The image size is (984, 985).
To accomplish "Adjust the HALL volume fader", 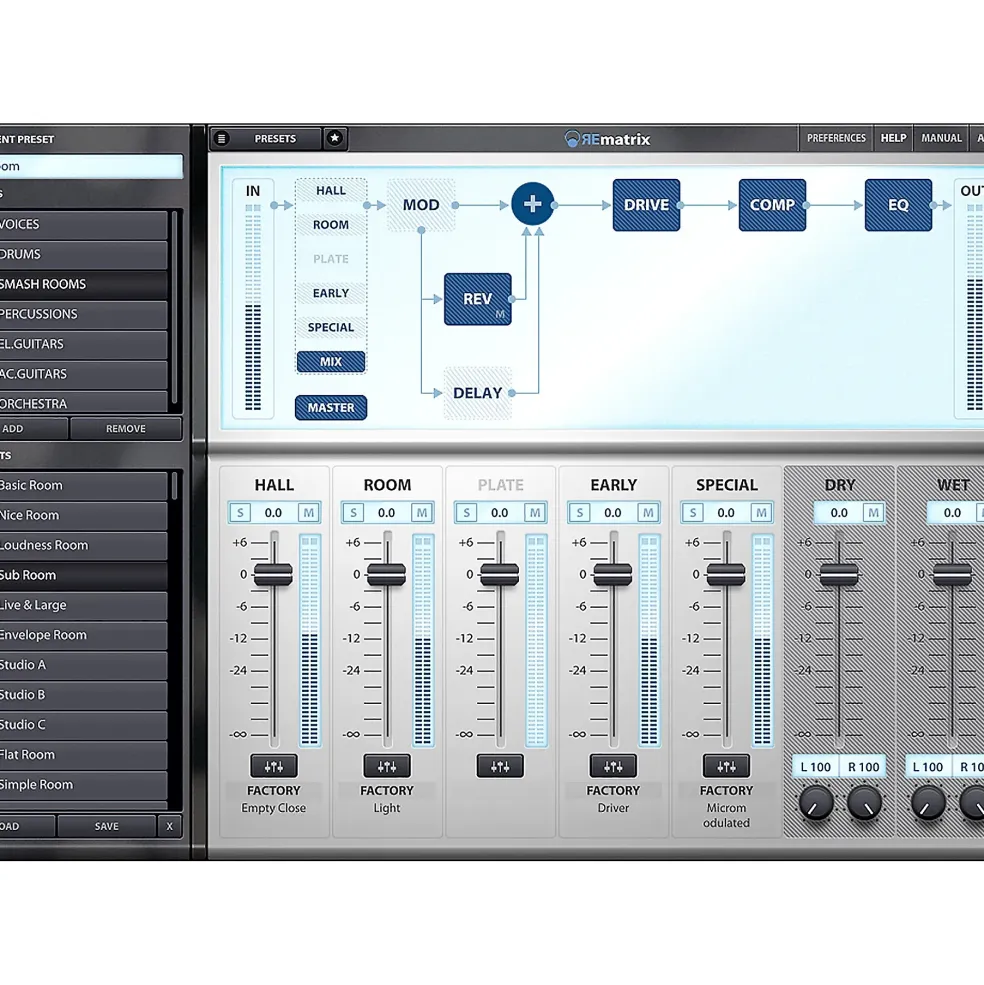I will pyautogui.click(x=273, y=574).
